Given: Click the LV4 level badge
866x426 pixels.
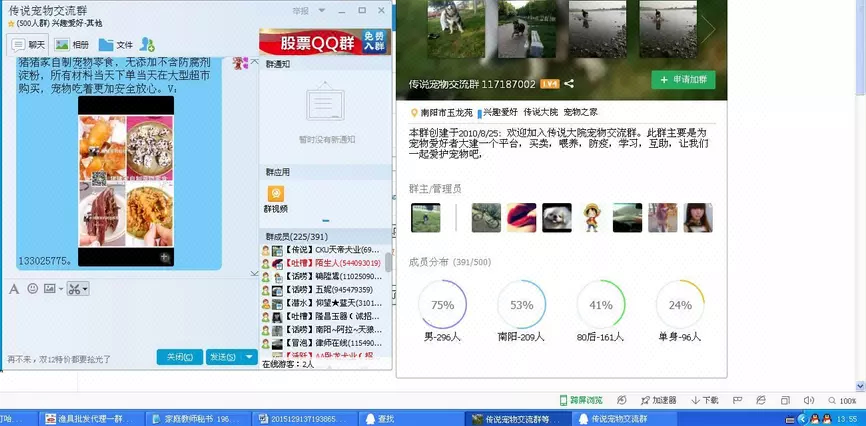Looking at the screenshot, I should 550,84.
